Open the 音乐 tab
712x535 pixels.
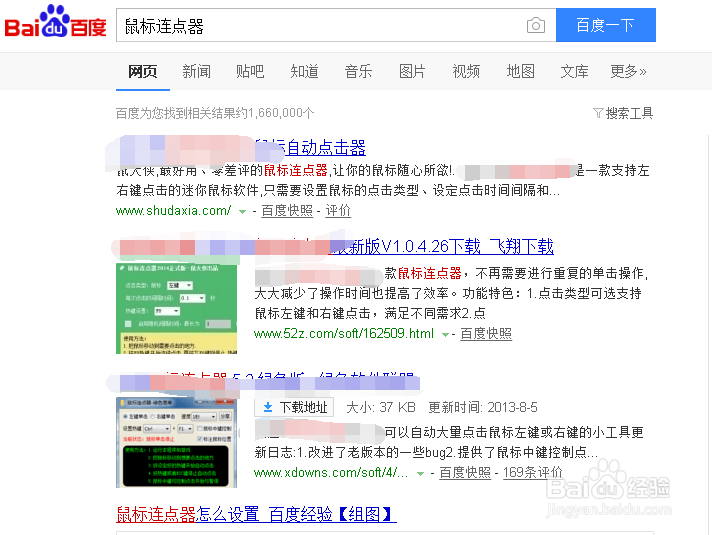(358, 71)
